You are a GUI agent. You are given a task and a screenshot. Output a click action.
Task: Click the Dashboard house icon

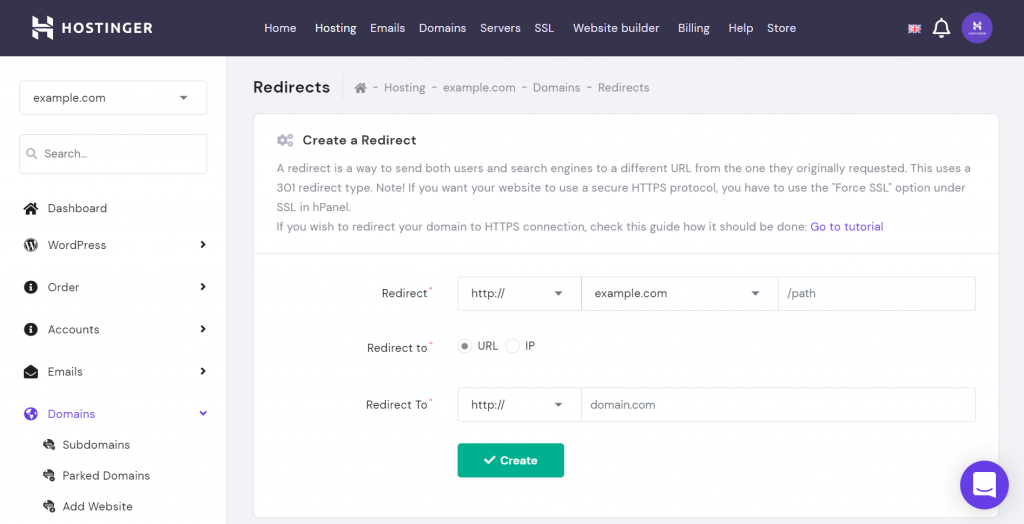[x=31, y=208]
